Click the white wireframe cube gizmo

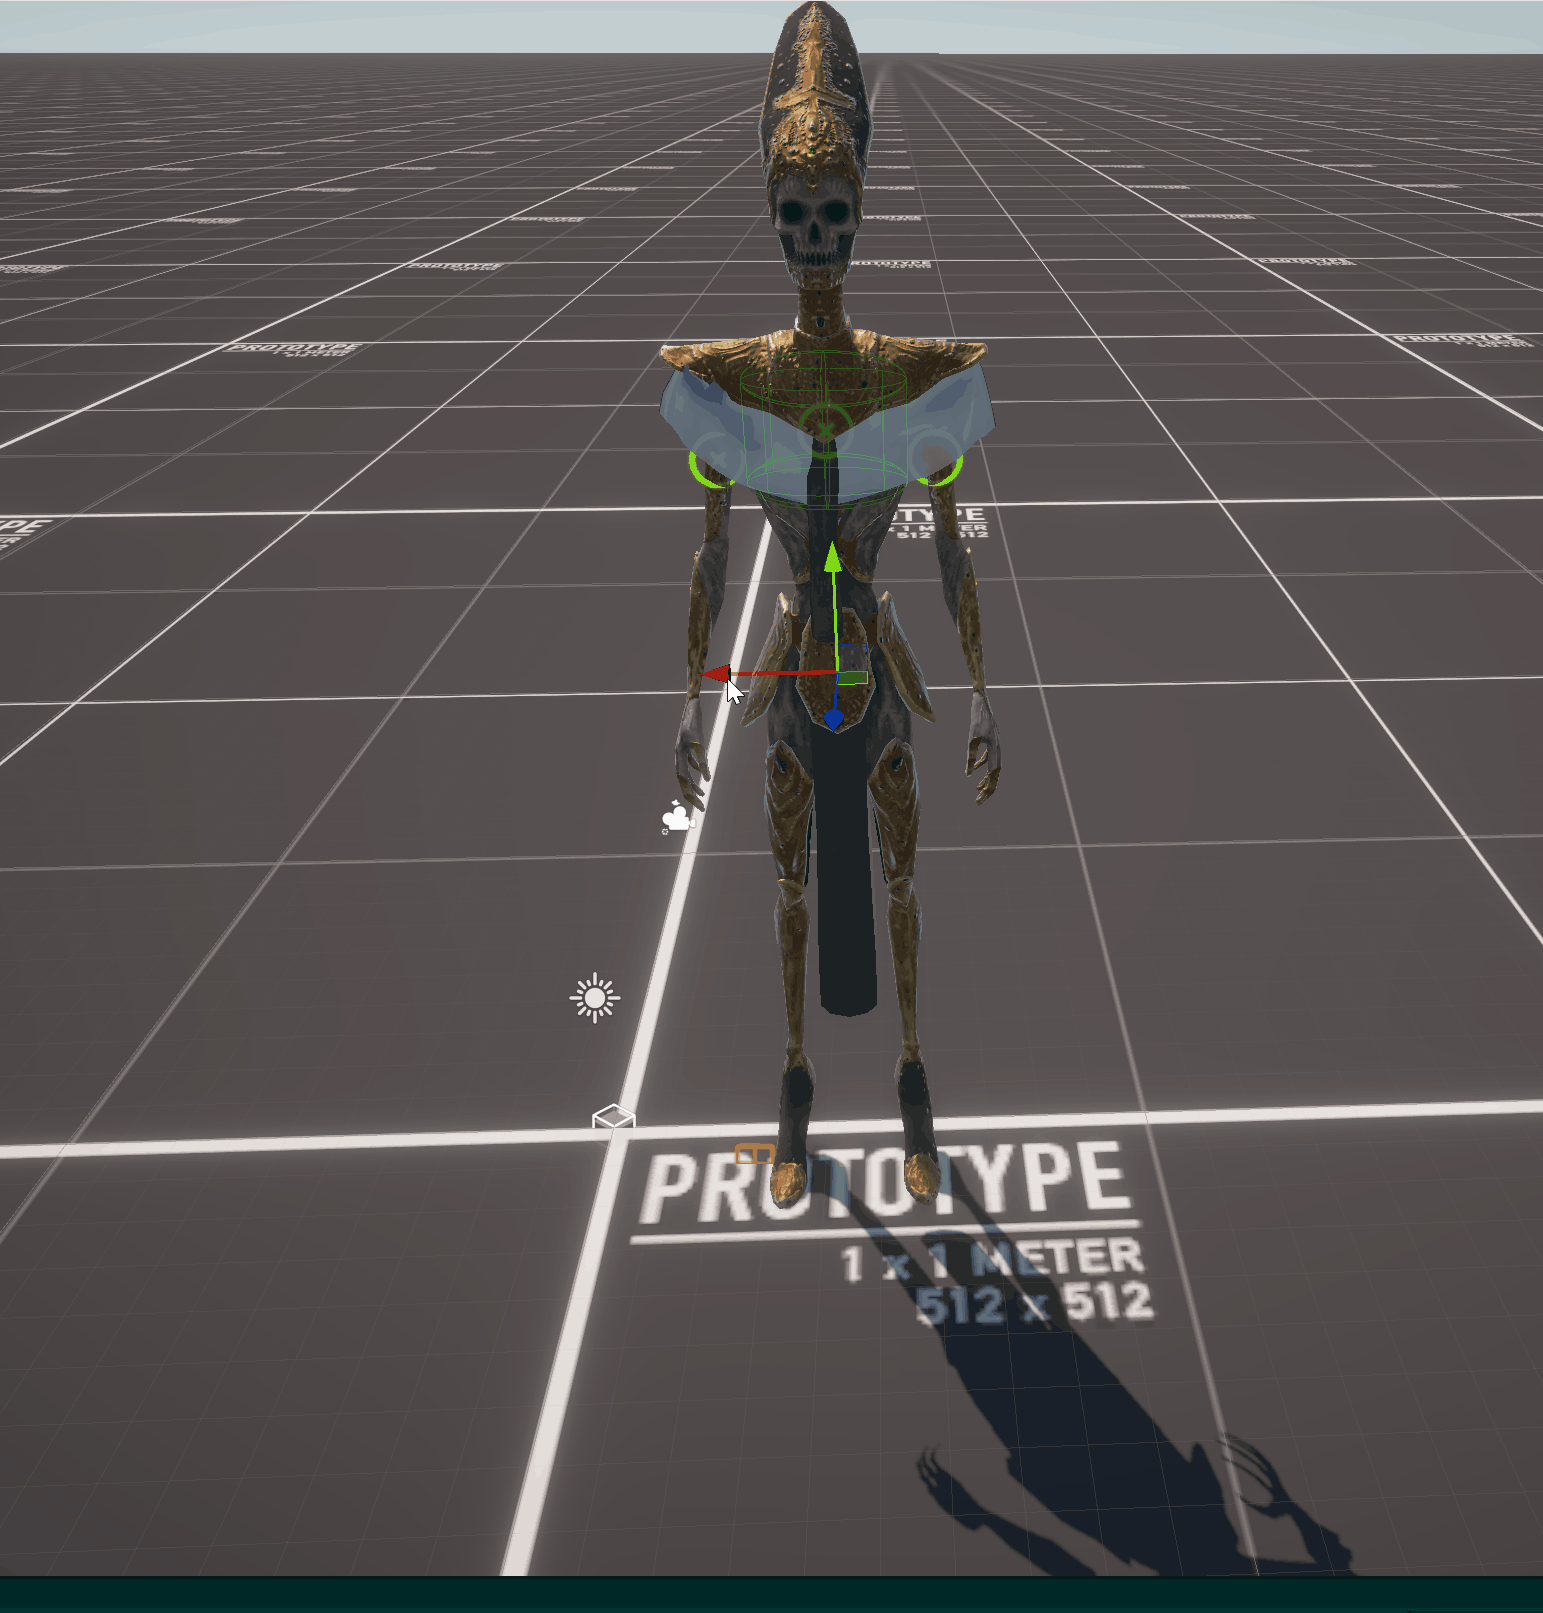pyautogui.click(x=613, y=1117)
